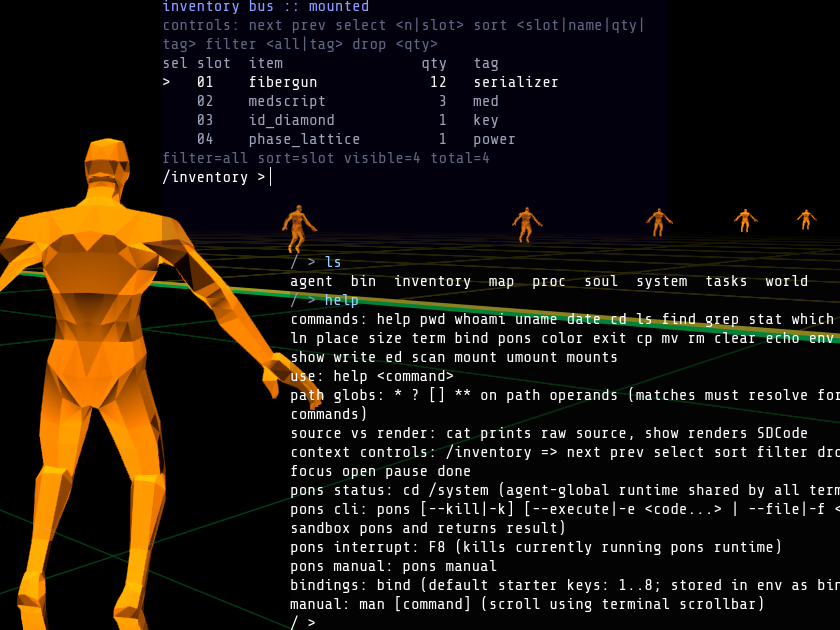The height and width of the screenshot is (630, 840).
Task: Open the soul directory entry
Action: 601,281
